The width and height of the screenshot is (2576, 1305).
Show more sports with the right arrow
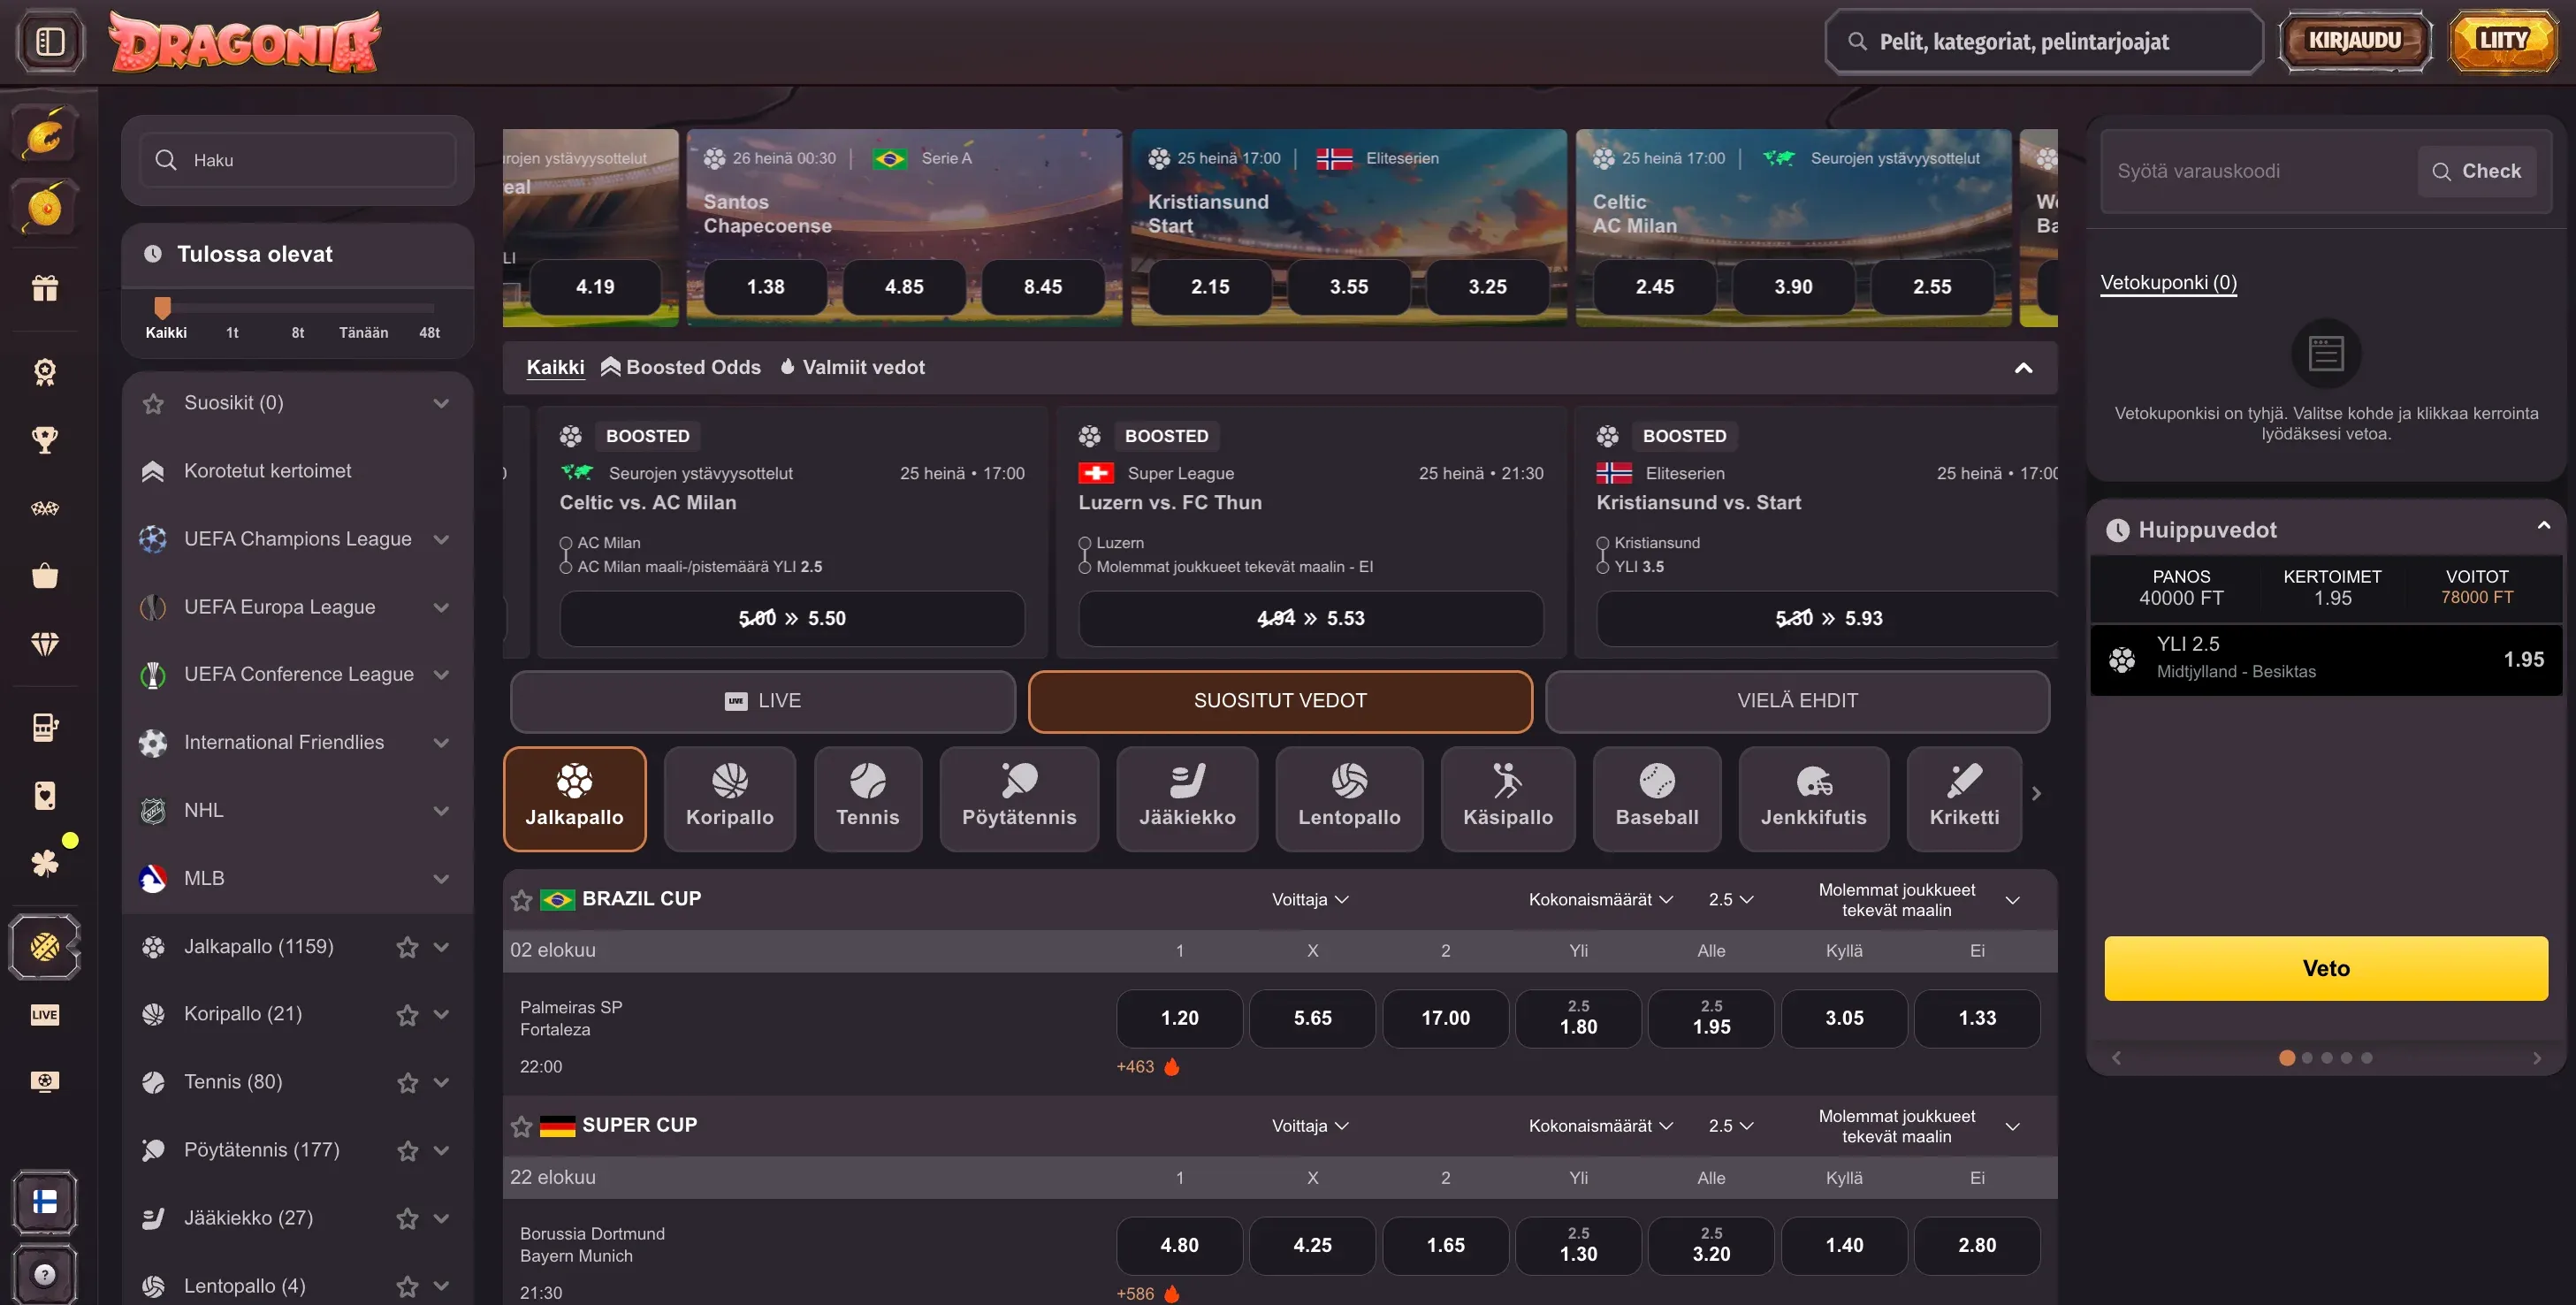[x=2036, y=794]
